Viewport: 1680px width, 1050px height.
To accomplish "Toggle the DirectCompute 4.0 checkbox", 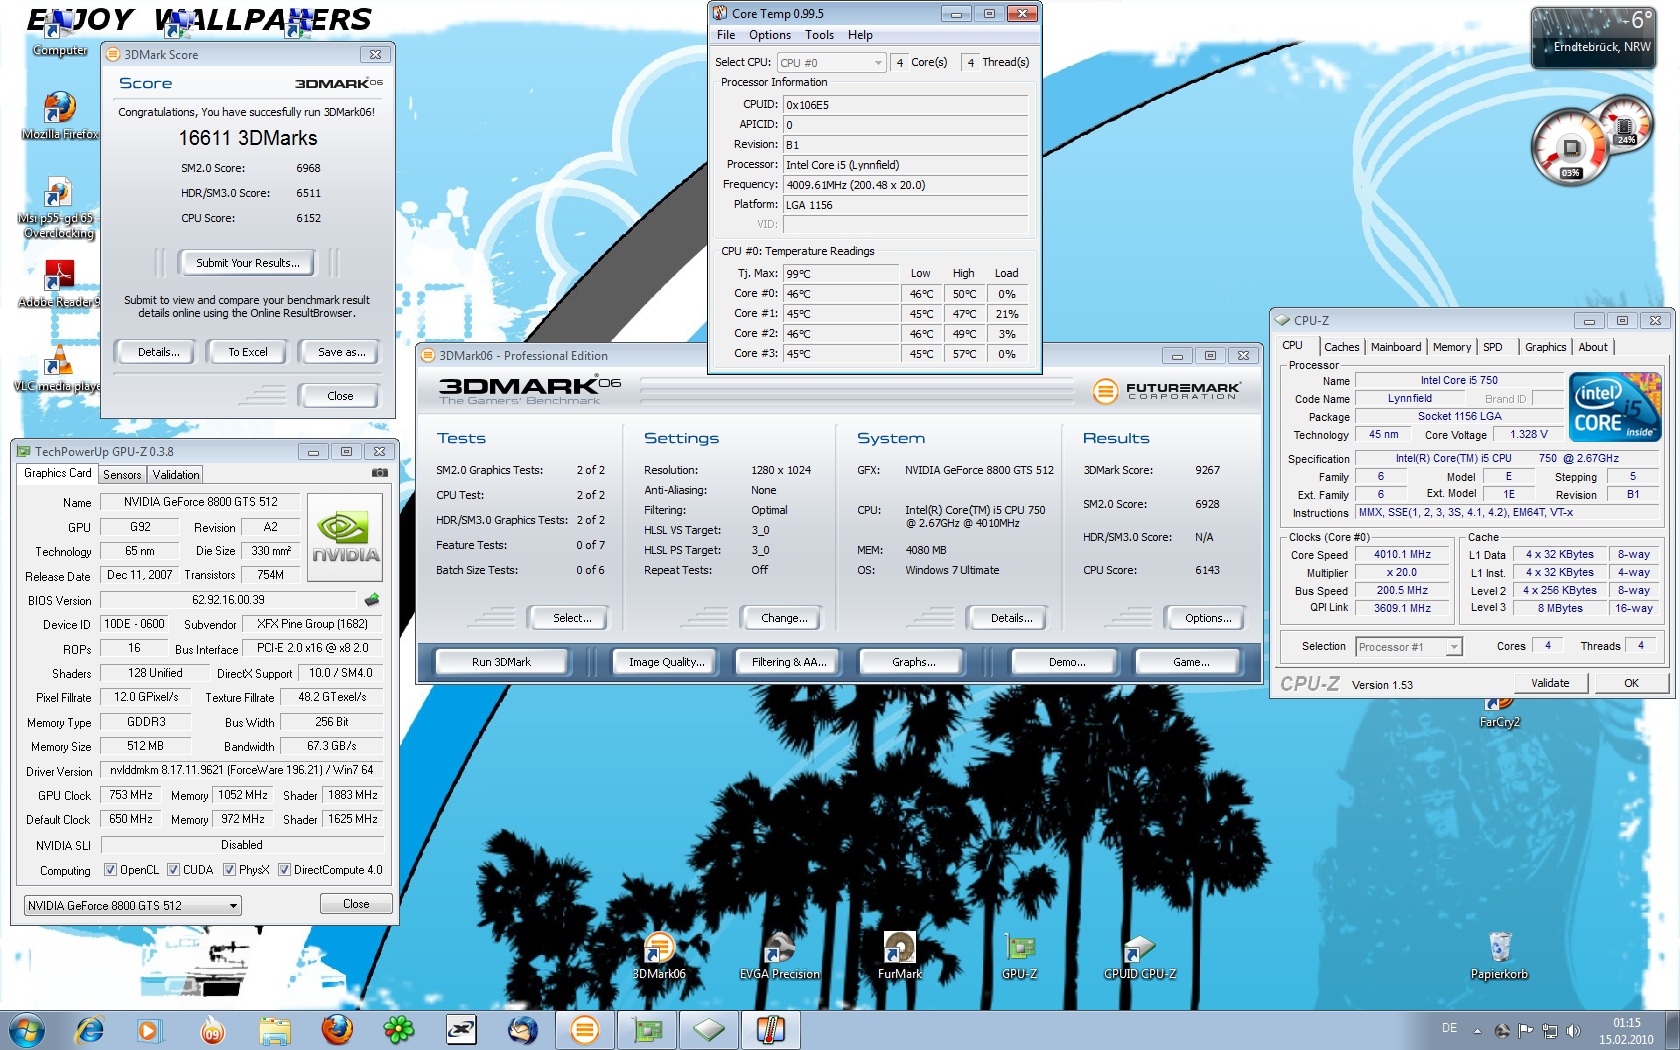I will (284, 870).
